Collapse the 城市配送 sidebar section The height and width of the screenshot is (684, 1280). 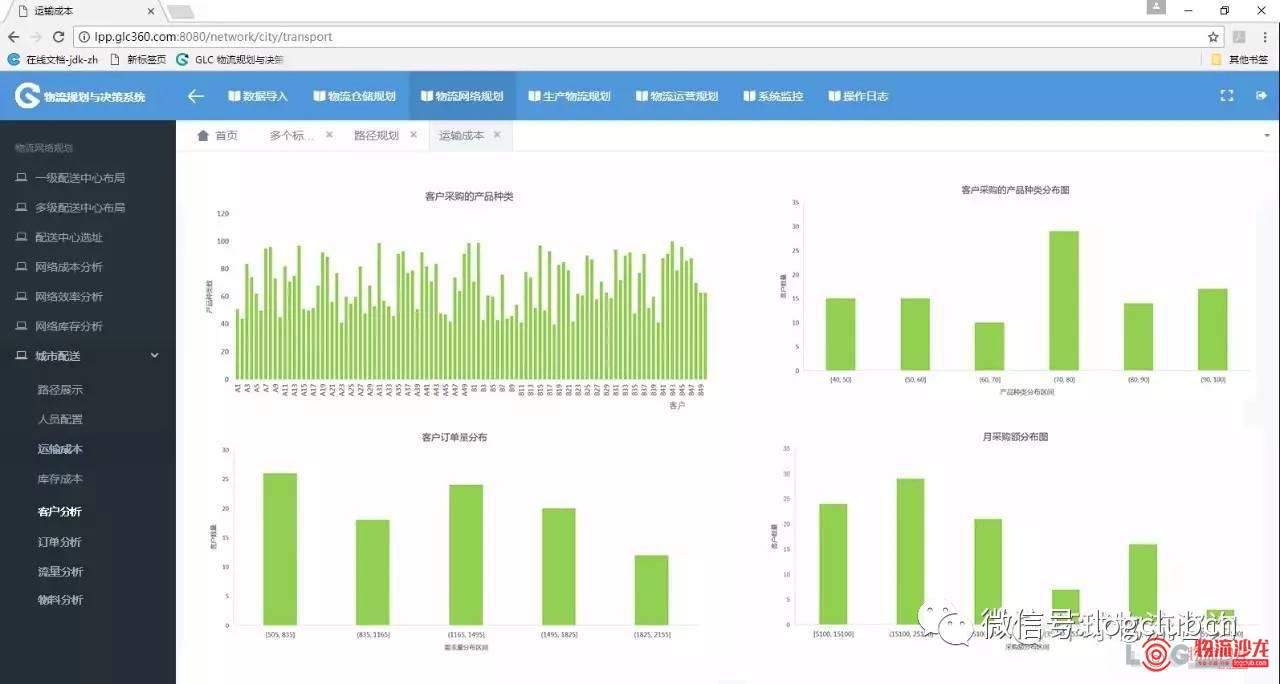154,356
